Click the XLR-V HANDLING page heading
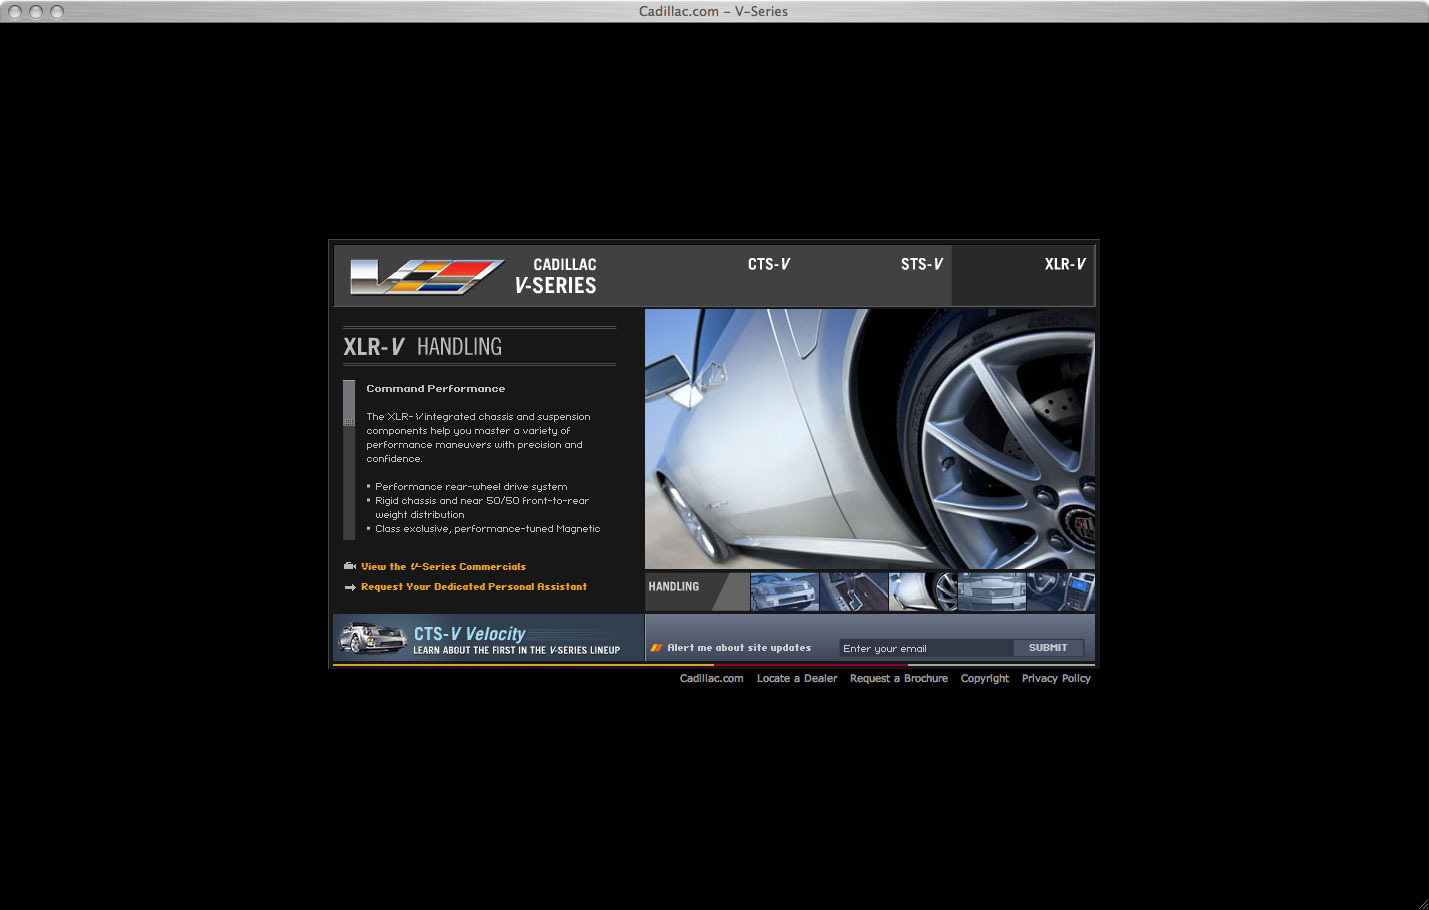The height and width of the screenshot is (910, 1429). 423,347
